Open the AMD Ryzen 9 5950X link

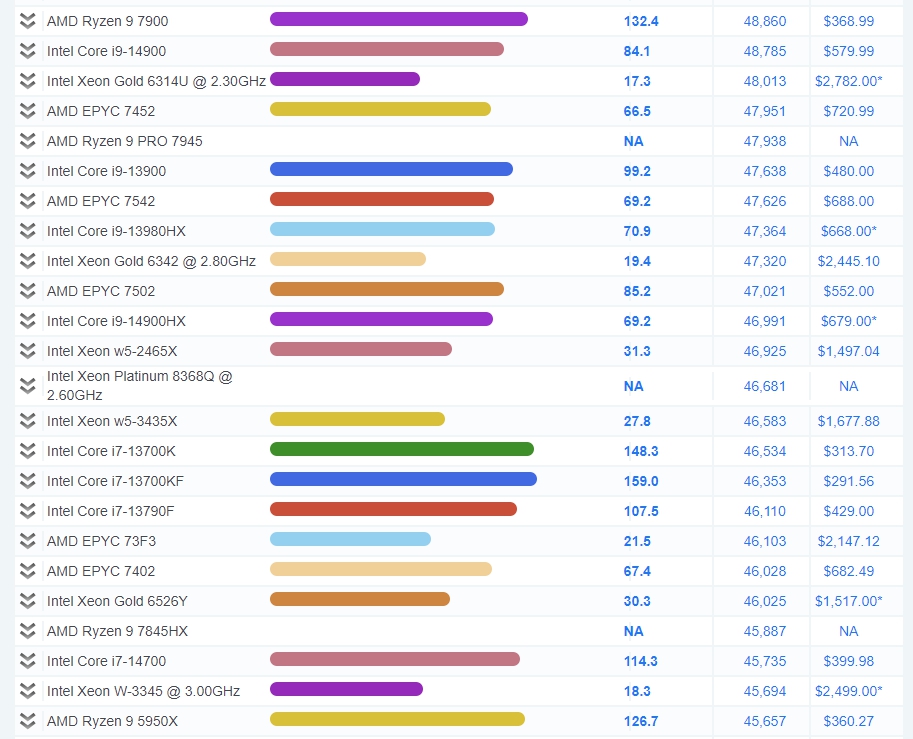pos(112,722)
